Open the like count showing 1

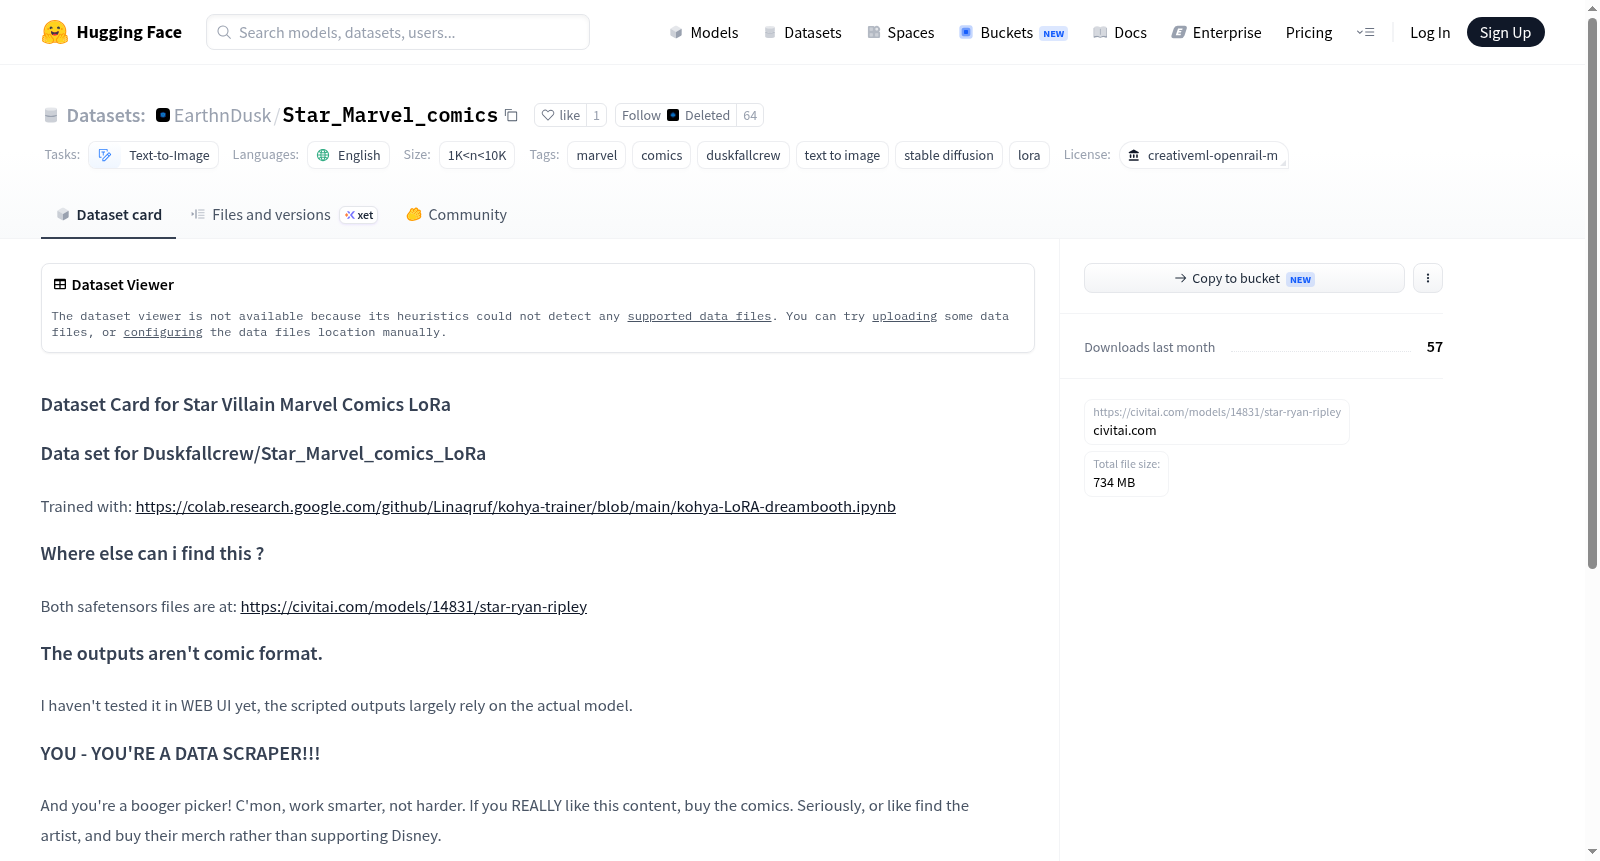[596, 115]
